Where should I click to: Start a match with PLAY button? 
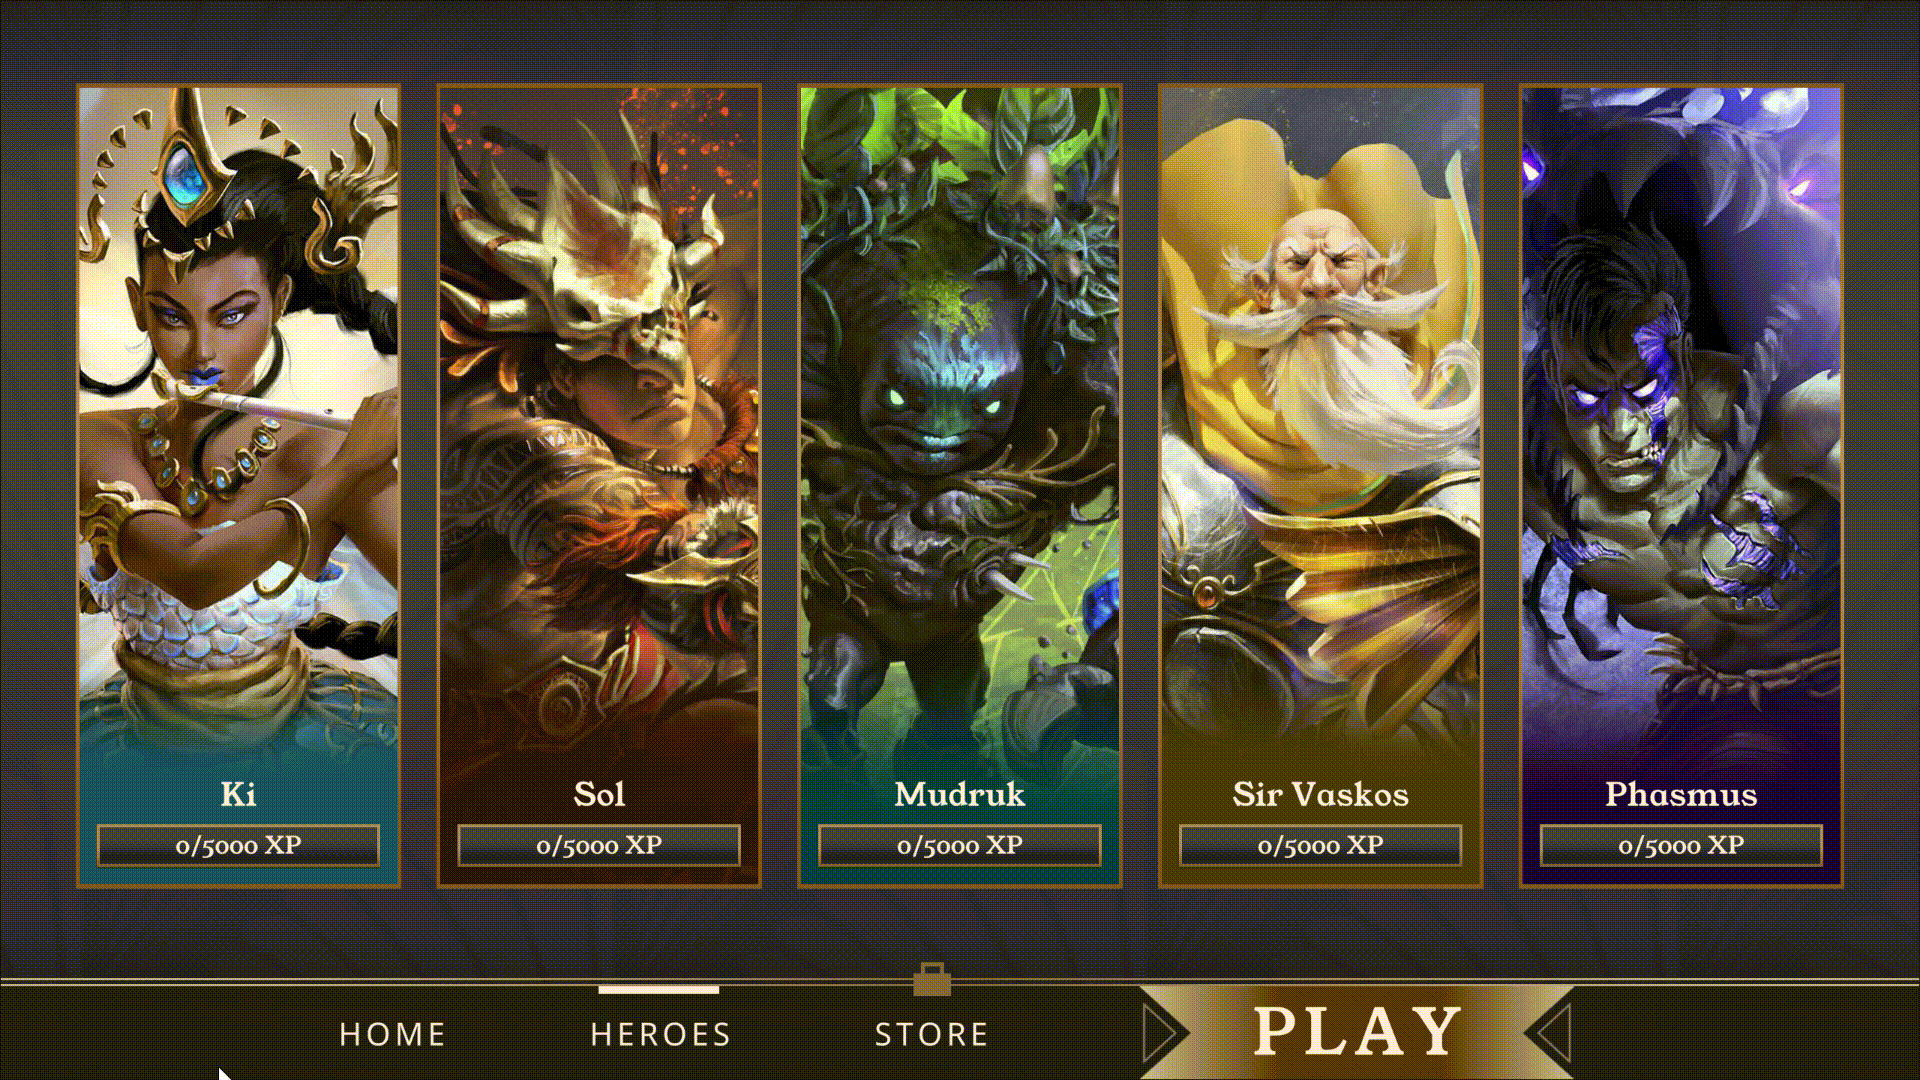tap(1357, 1032)
